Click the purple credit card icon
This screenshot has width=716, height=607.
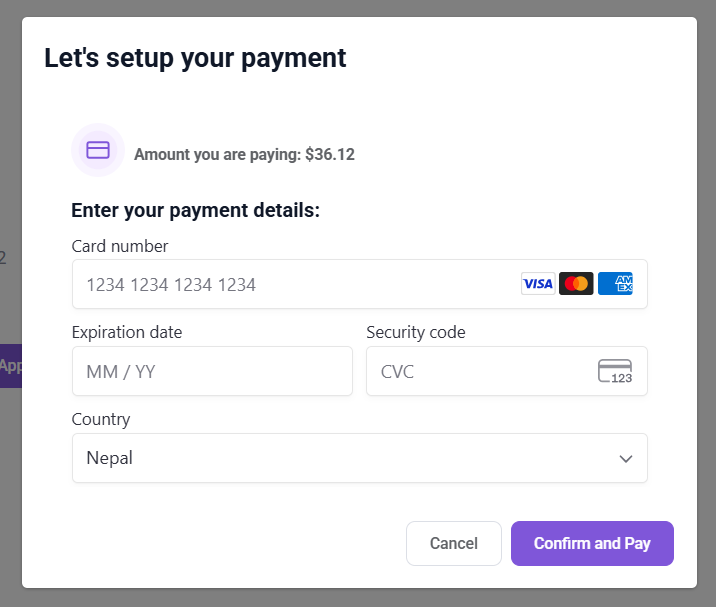pyautogui.click(x=97, y=150)
